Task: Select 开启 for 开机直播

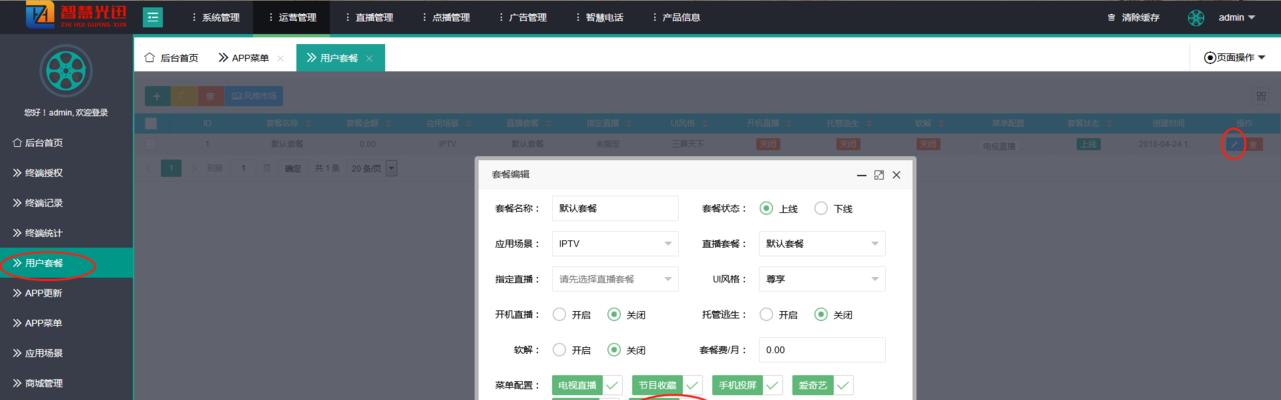Action: point(571,314)
